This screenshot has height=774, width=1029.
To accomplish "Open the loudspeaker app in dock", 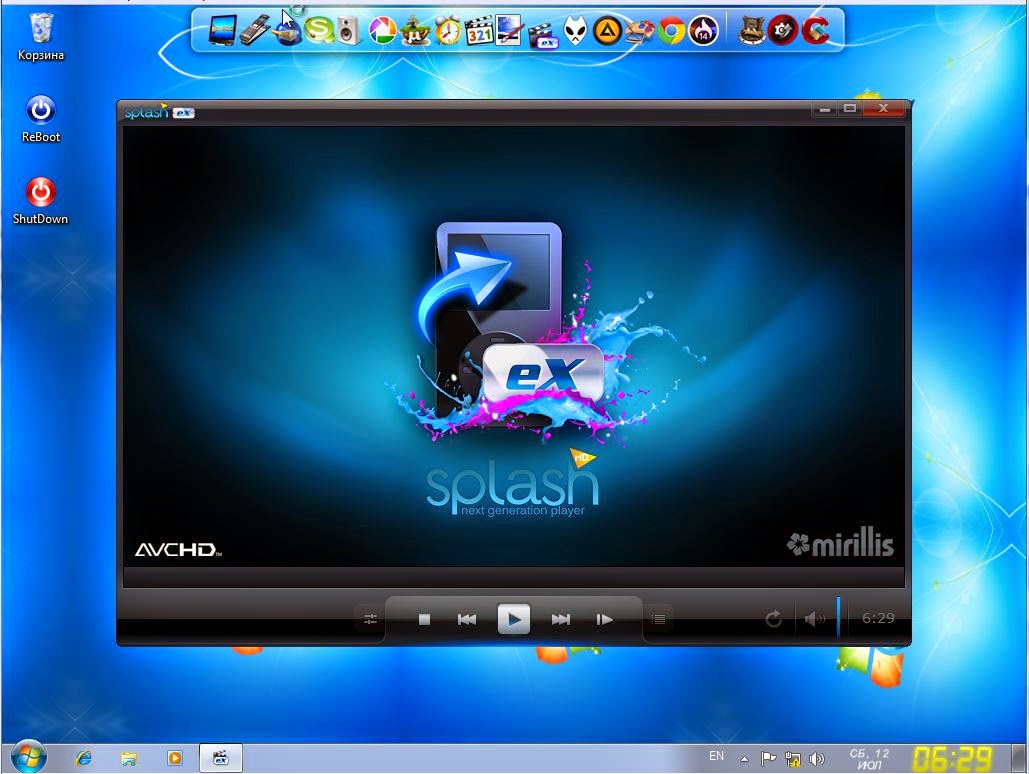I will [350, 30].
